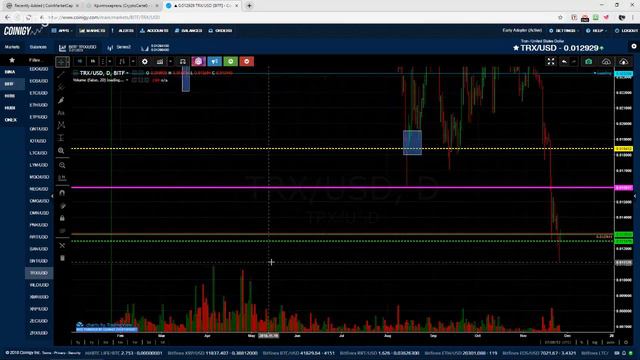Viewport: 640px width, 360px height.
Task: Toggle favorites star in markets sidebar
Action: tap(12, 60)
